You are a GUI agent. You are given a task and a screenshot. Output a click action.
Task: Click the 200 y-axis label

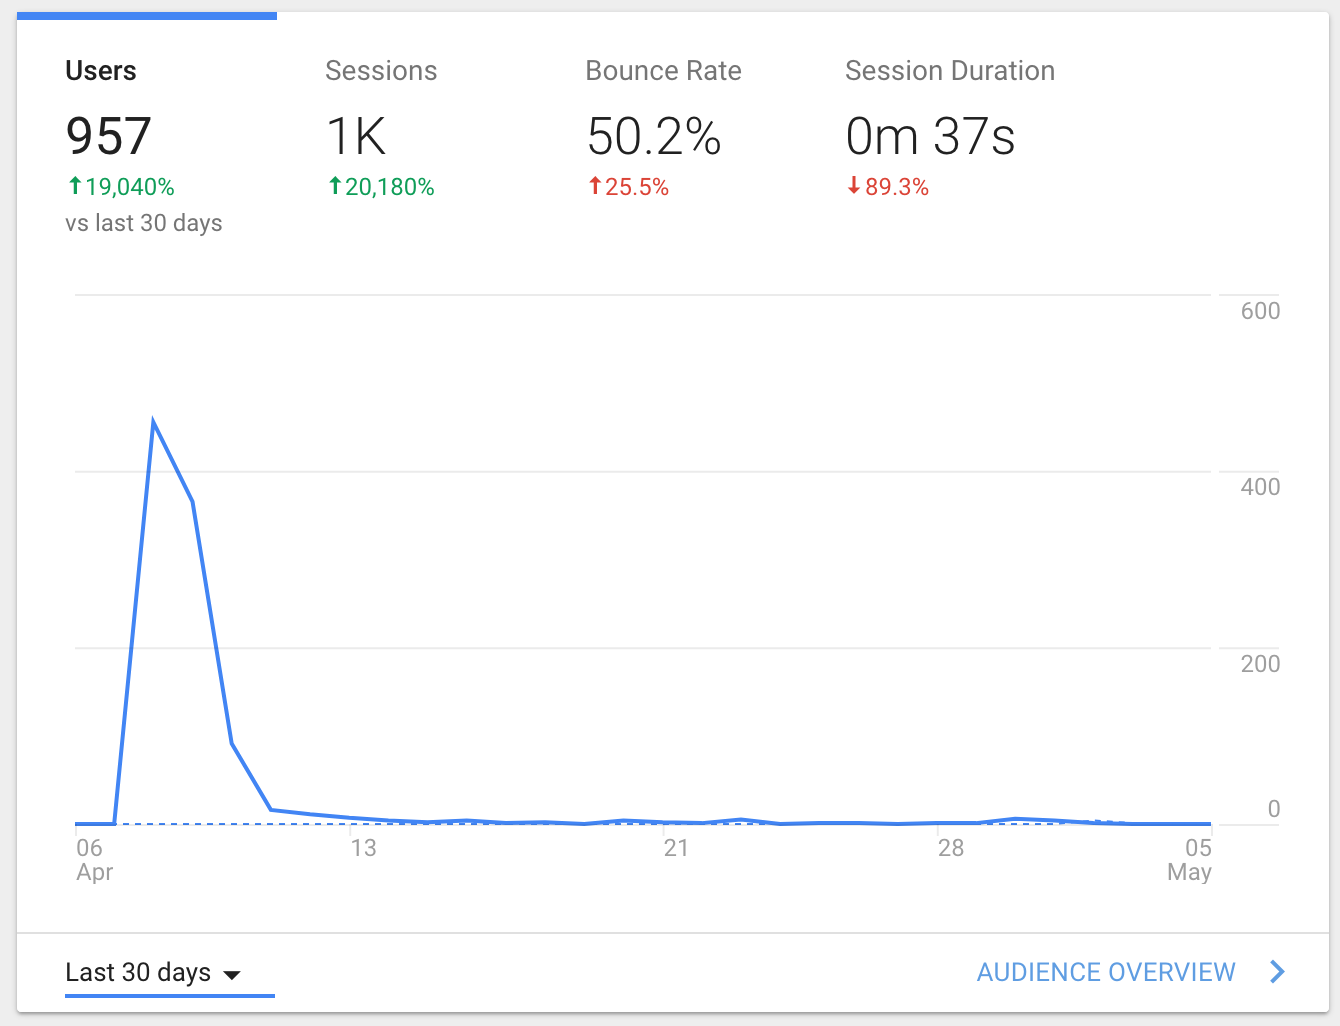pyautogui.click(x=1260, y=664)
